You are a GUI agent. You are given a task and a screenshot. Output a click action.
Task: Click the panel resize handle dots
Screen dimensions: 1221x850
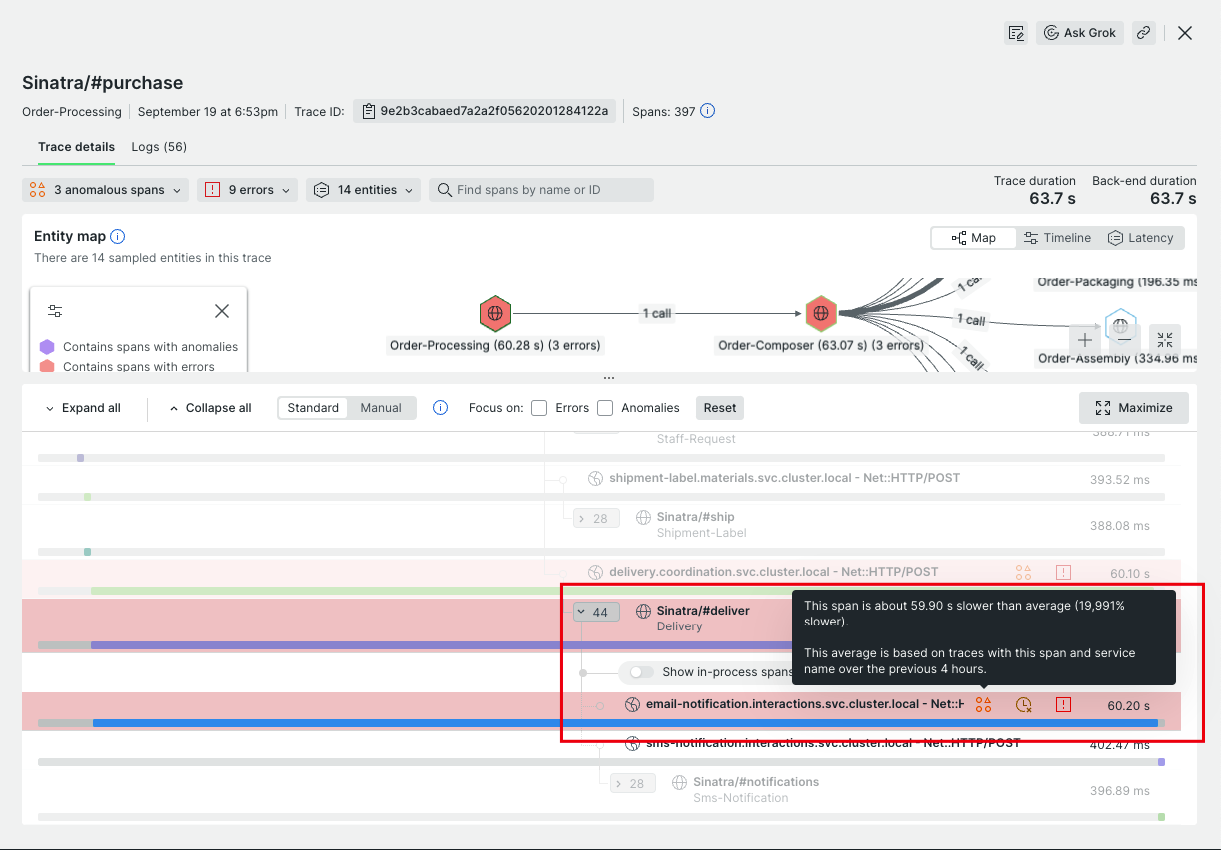click(x=609, y=378)
